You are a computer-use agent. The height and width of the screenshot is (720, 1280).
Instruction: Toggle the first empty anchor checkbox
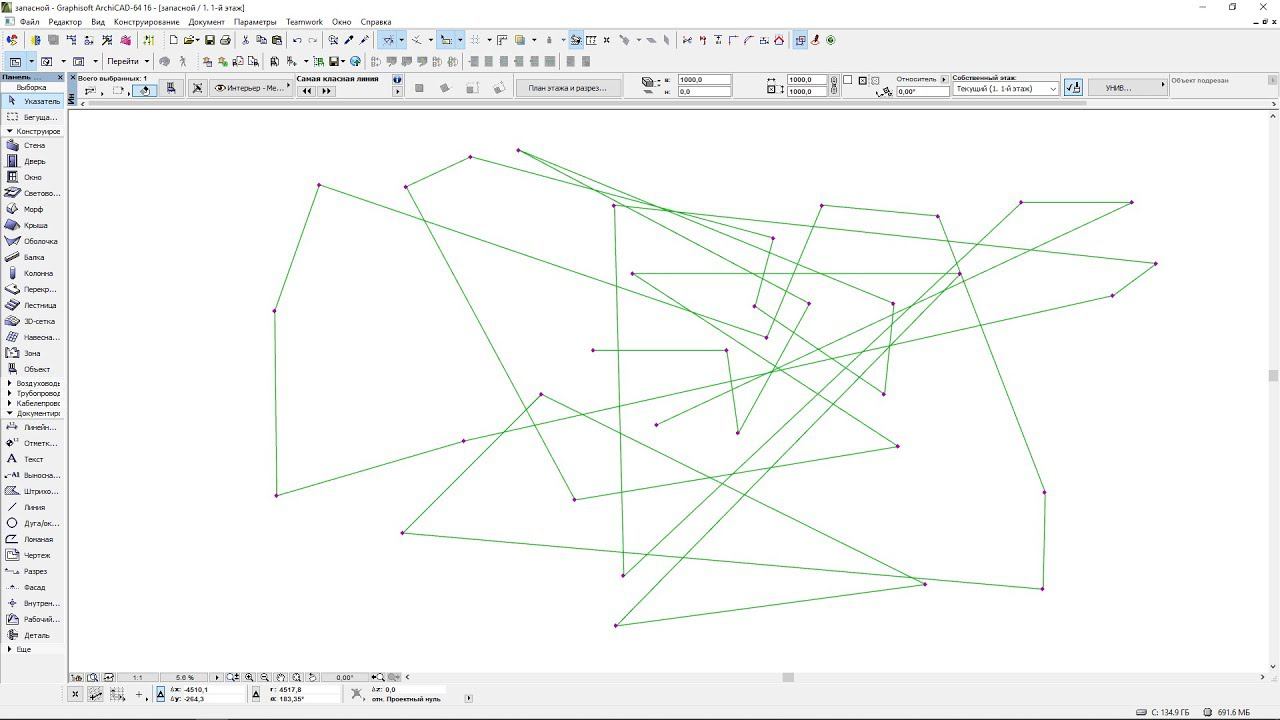(848, 80)
